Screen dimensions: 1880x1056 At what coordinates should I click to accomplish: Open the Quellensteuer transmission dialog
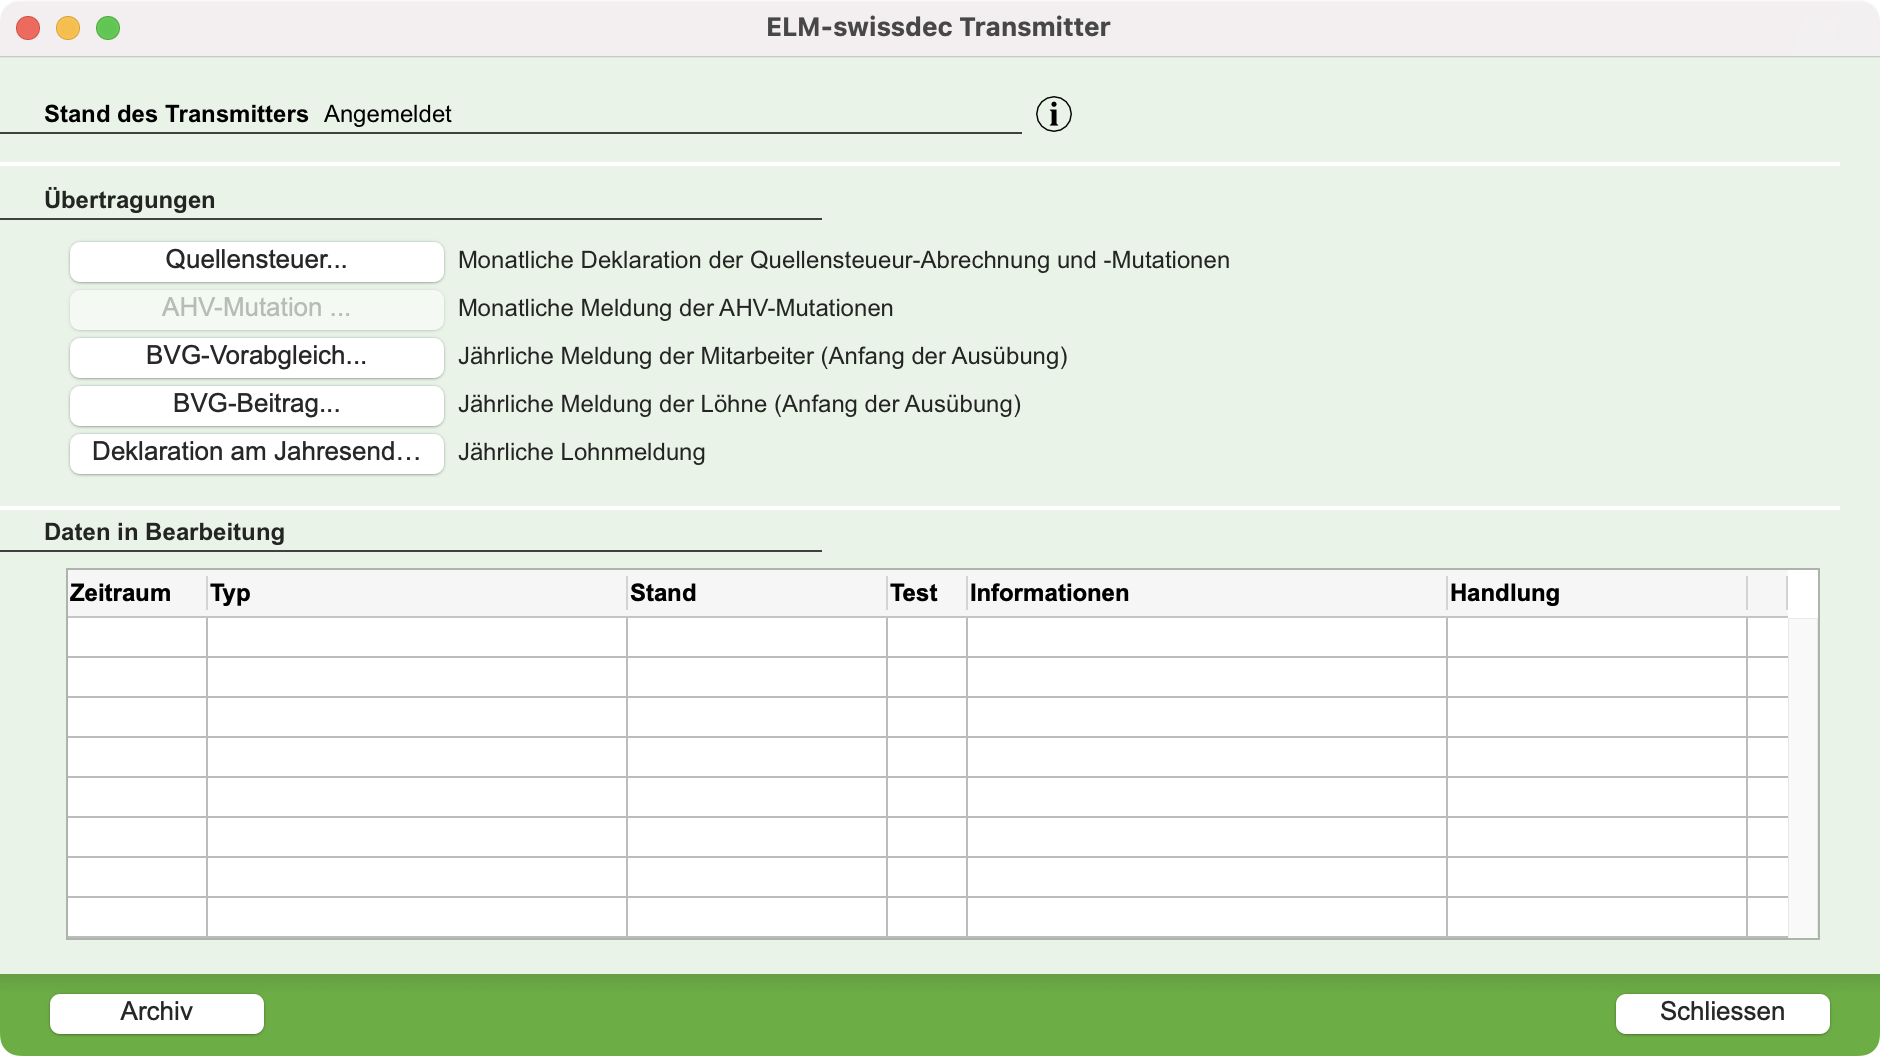pos(257,260)
